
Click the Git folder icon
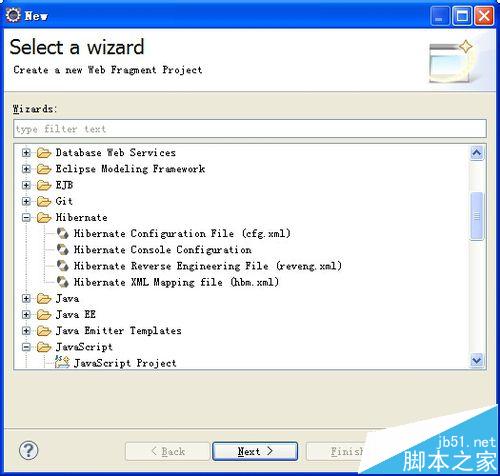tap(44, 201)
